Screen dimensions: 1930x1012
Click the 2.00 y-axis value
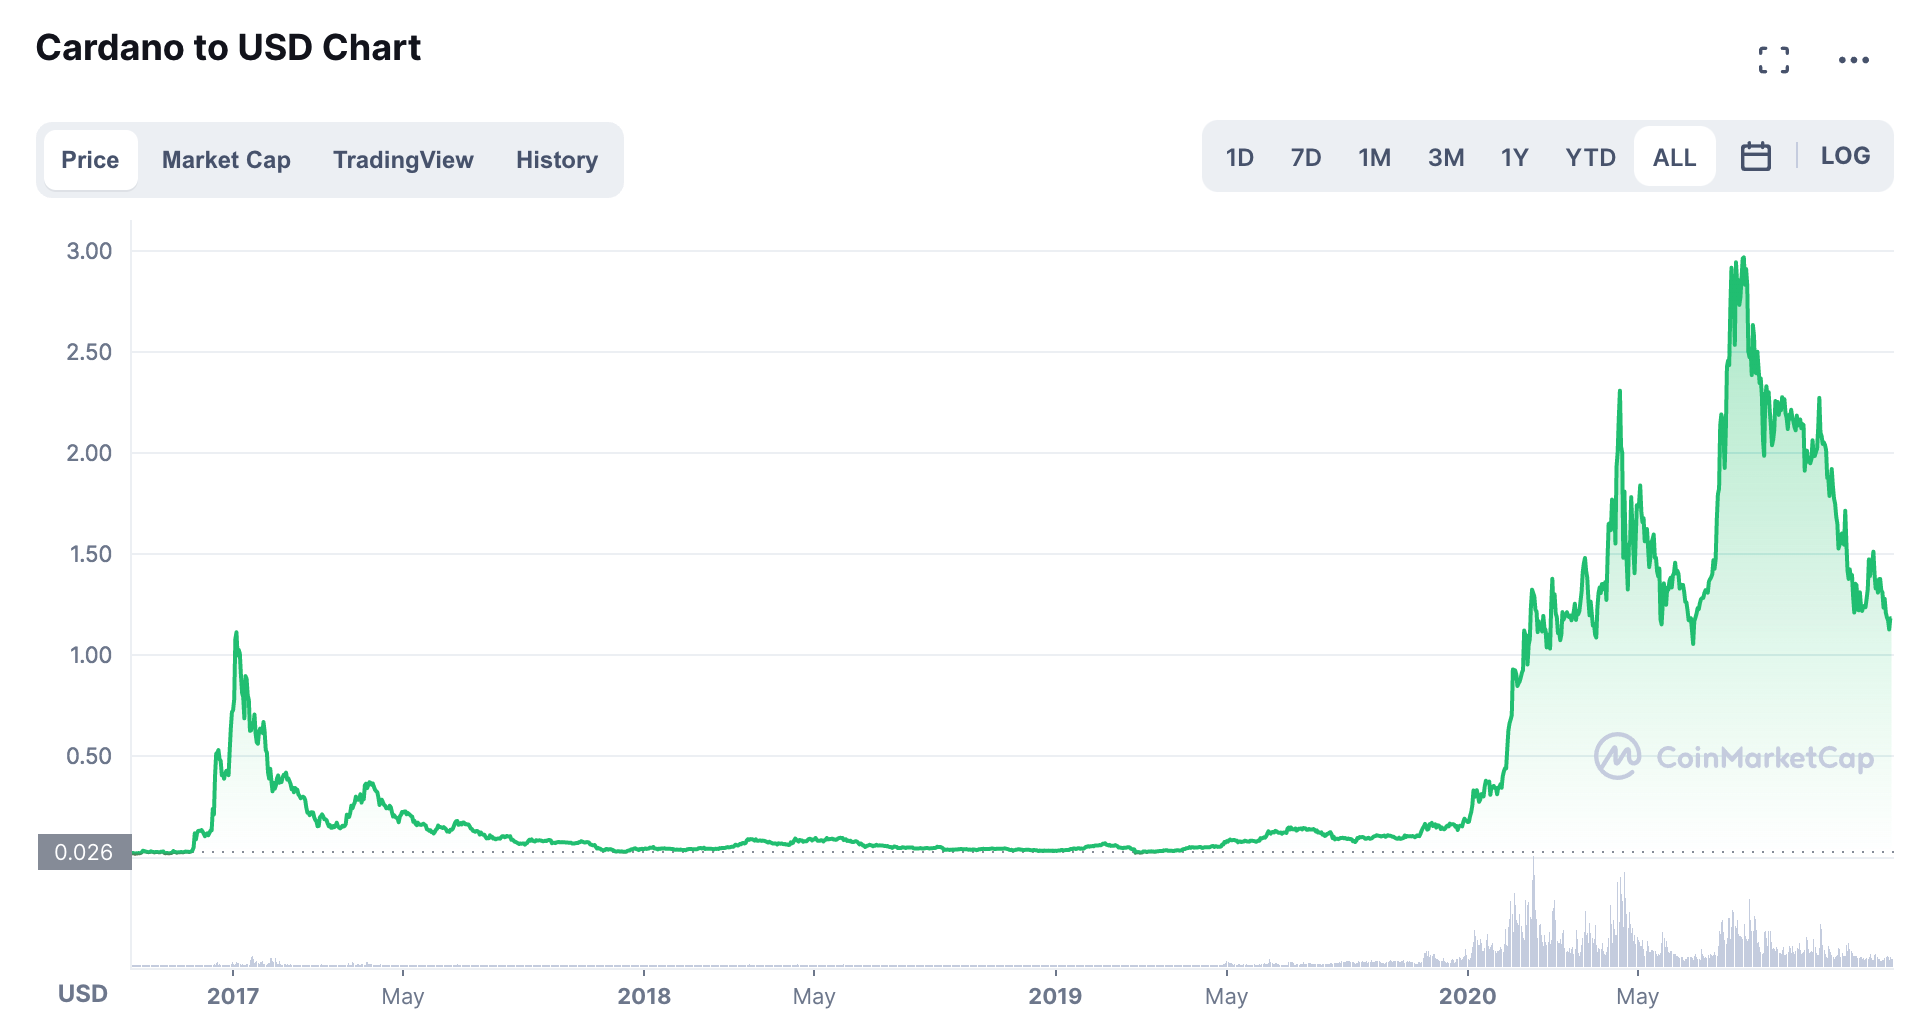[x=89, y=453]
